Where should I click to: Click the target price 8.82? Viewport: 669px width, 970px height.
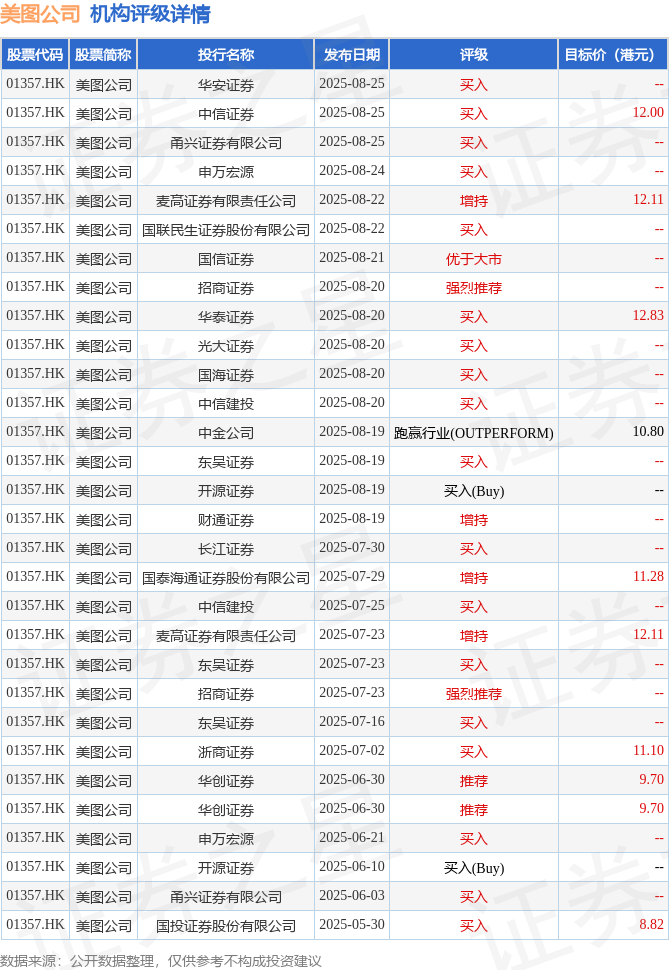tap(651, 924)
